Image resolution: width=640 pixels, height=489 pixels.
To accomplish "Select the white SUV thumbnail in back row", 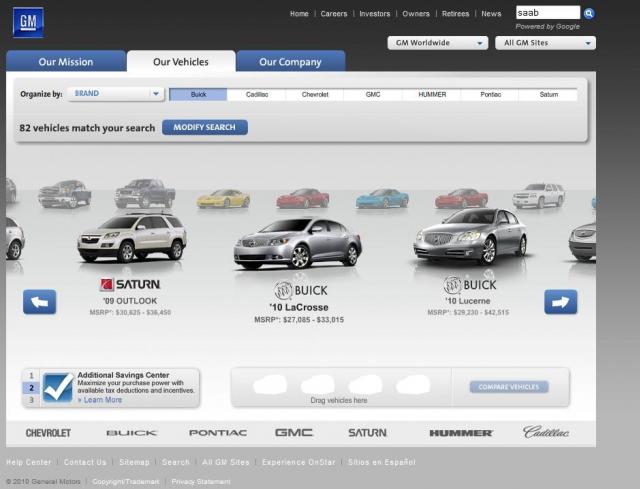I will [539, 196].
